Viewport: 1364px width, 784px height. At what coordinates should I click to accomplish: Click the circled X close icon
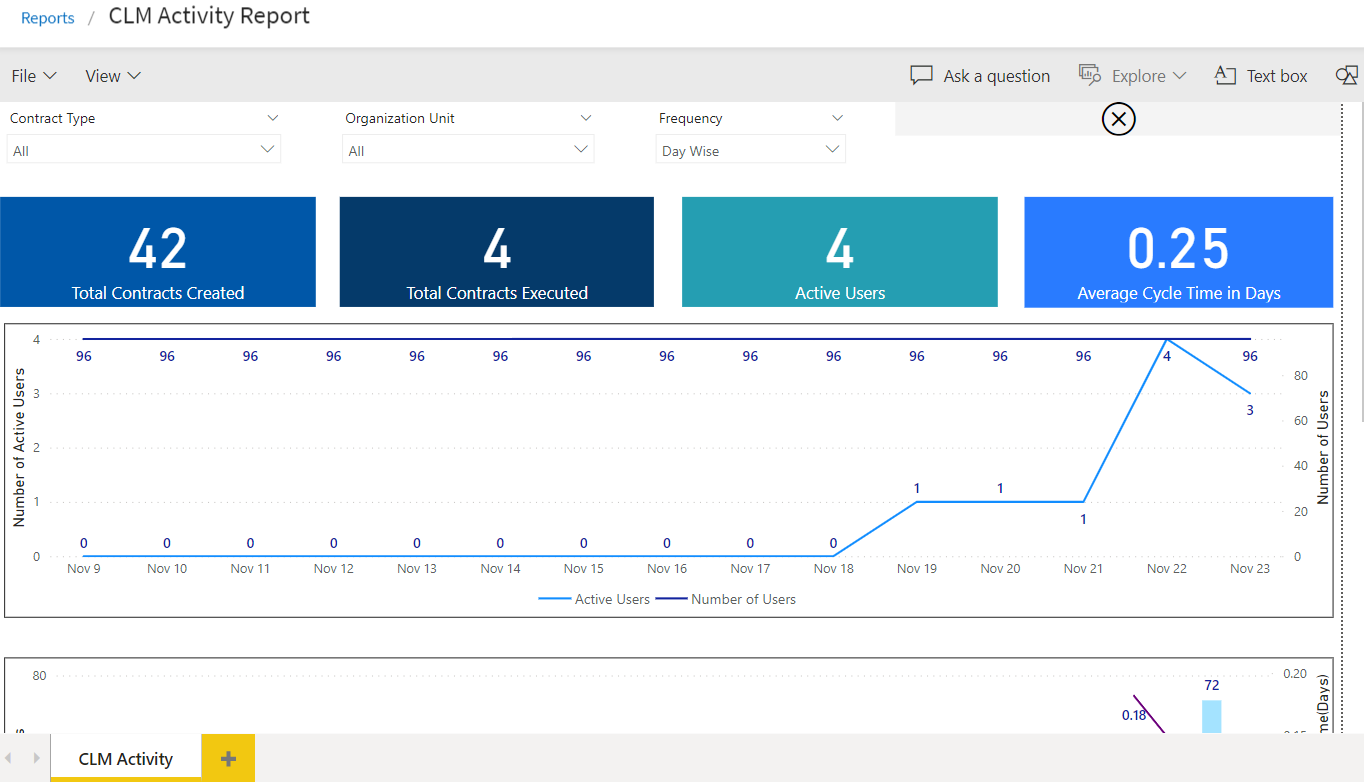pyautogui.click(x=1118, y=120)
